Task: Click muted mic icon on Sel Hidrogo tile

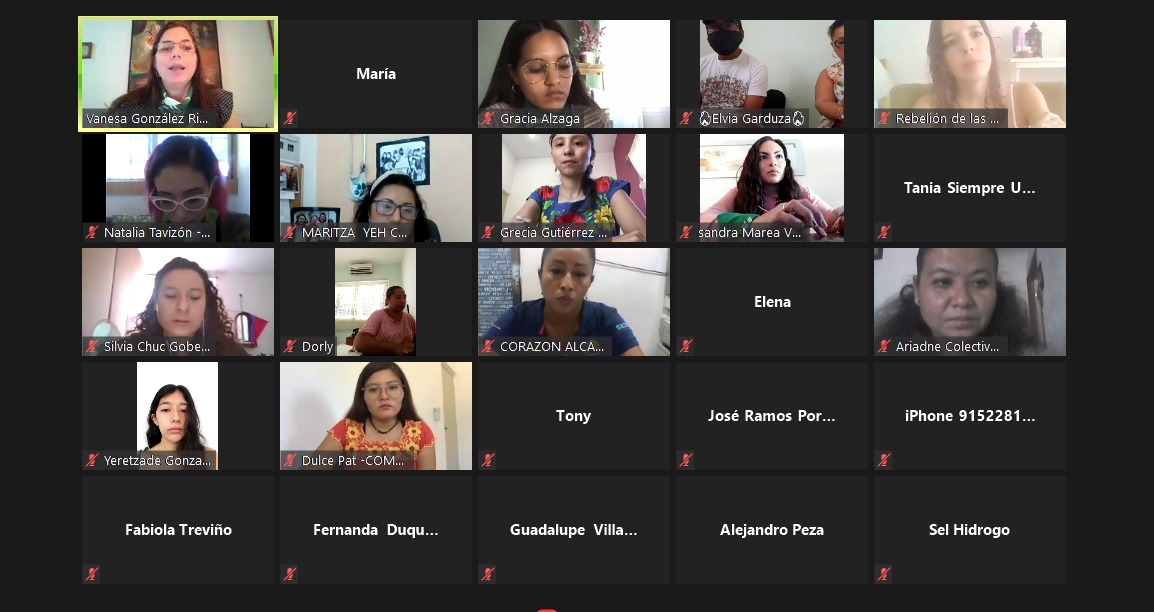Action: coord(884,574)
